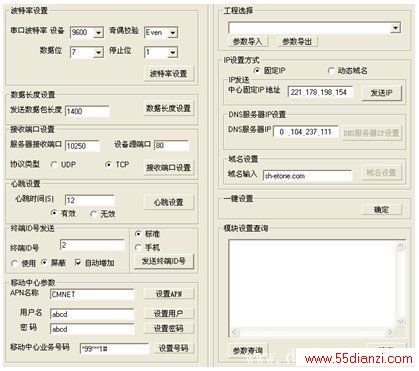The width and height of the screenshot is (419, 371).
Task: Click the 数据长度设置 button
Action: tap(169, 108)
